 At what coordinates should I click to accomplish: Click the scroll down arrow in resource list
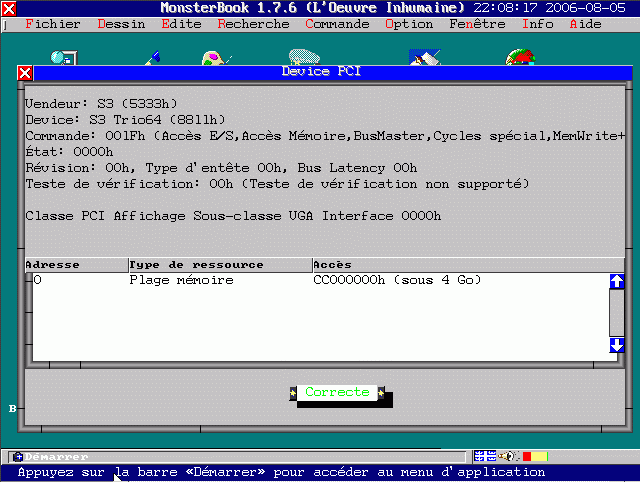click(x=616, y=345)
